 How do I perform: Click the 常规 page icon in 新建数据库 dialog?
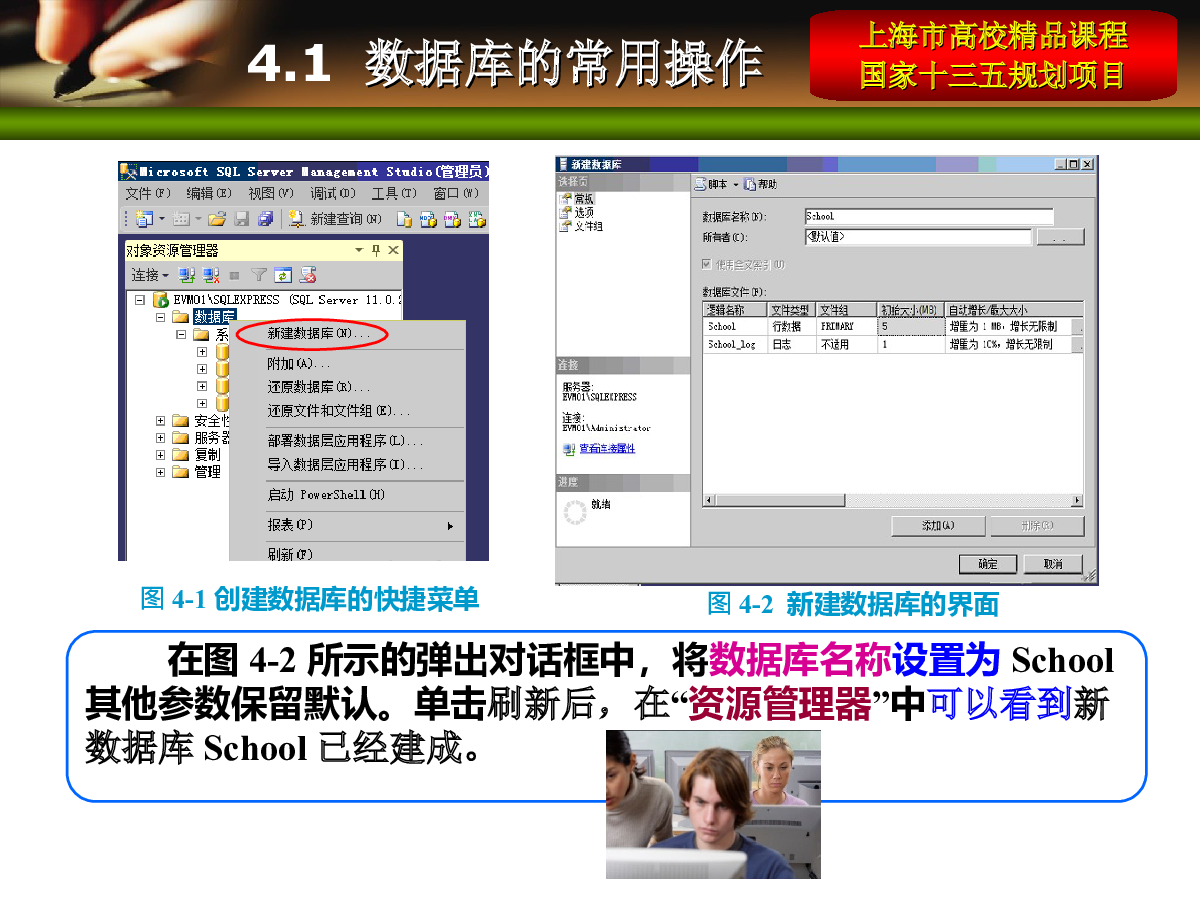[x=566, y=199]
